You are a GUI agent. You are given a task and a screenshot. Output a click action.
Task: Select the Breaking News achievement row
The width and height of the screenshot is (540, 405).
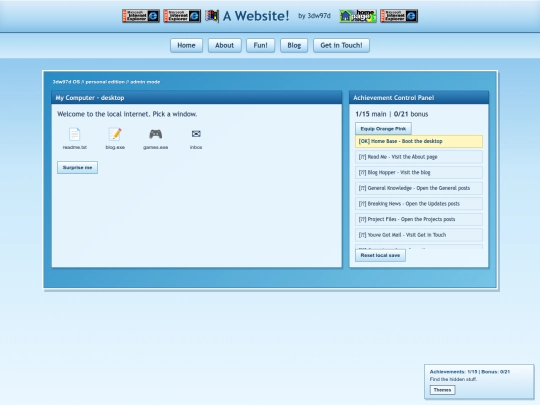[419, 204]
